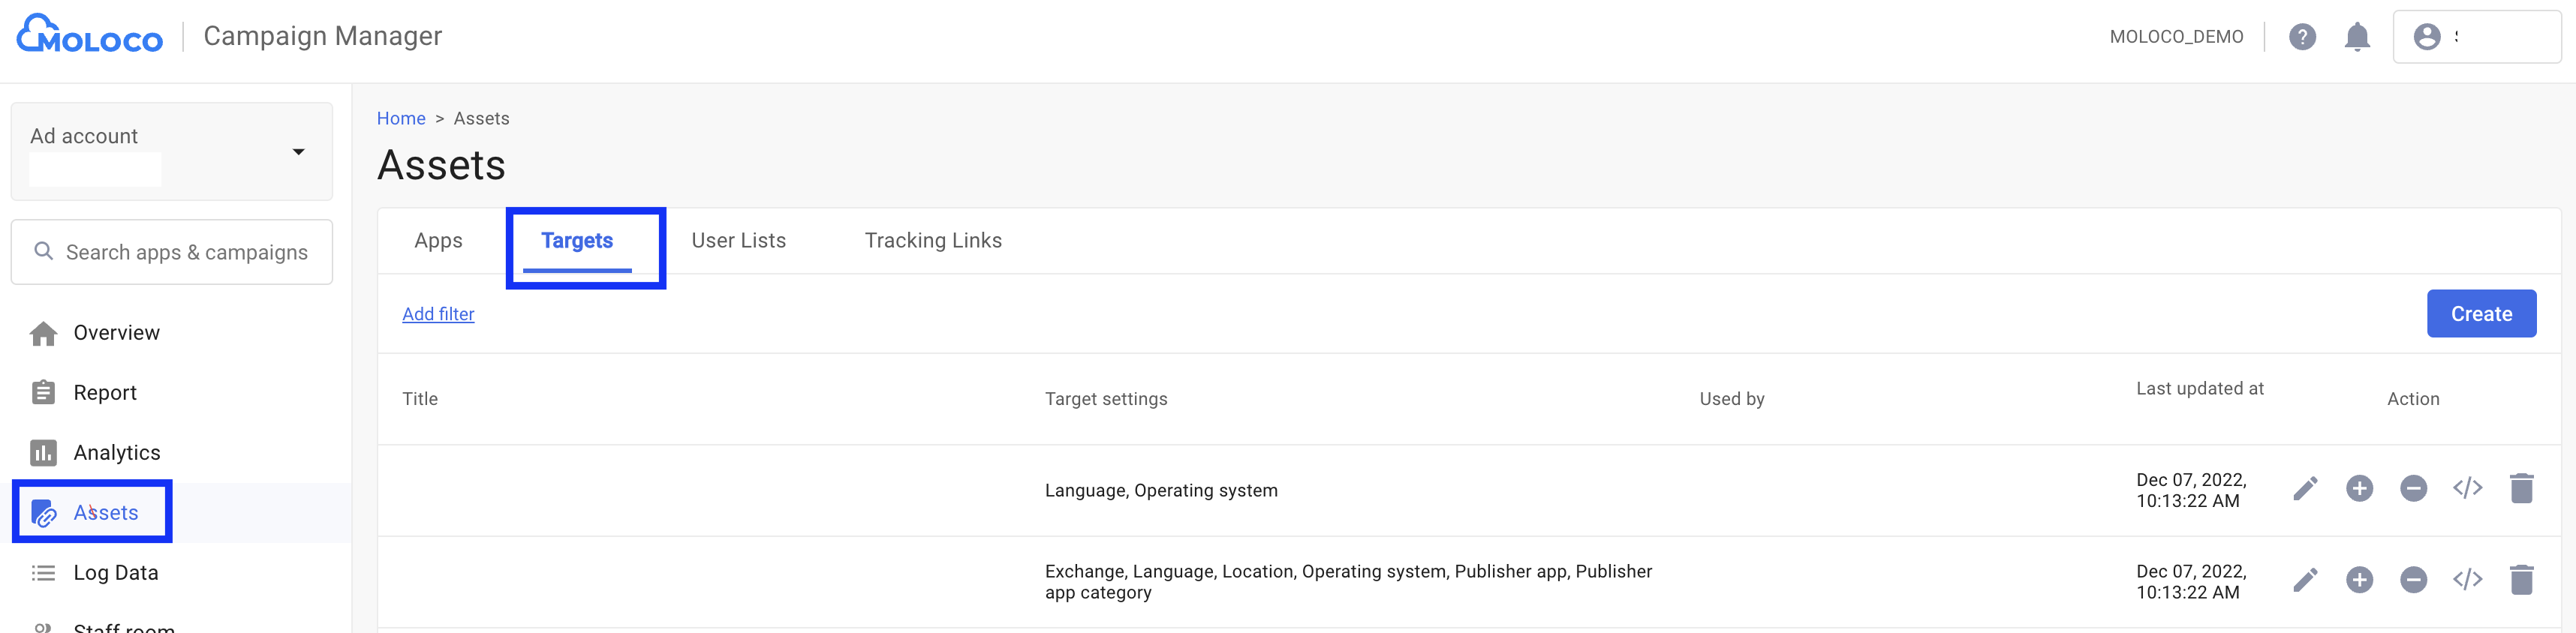Click trash icon in second target row
This screenshot has width=2576, height=633.
(x=2521, y=580)
